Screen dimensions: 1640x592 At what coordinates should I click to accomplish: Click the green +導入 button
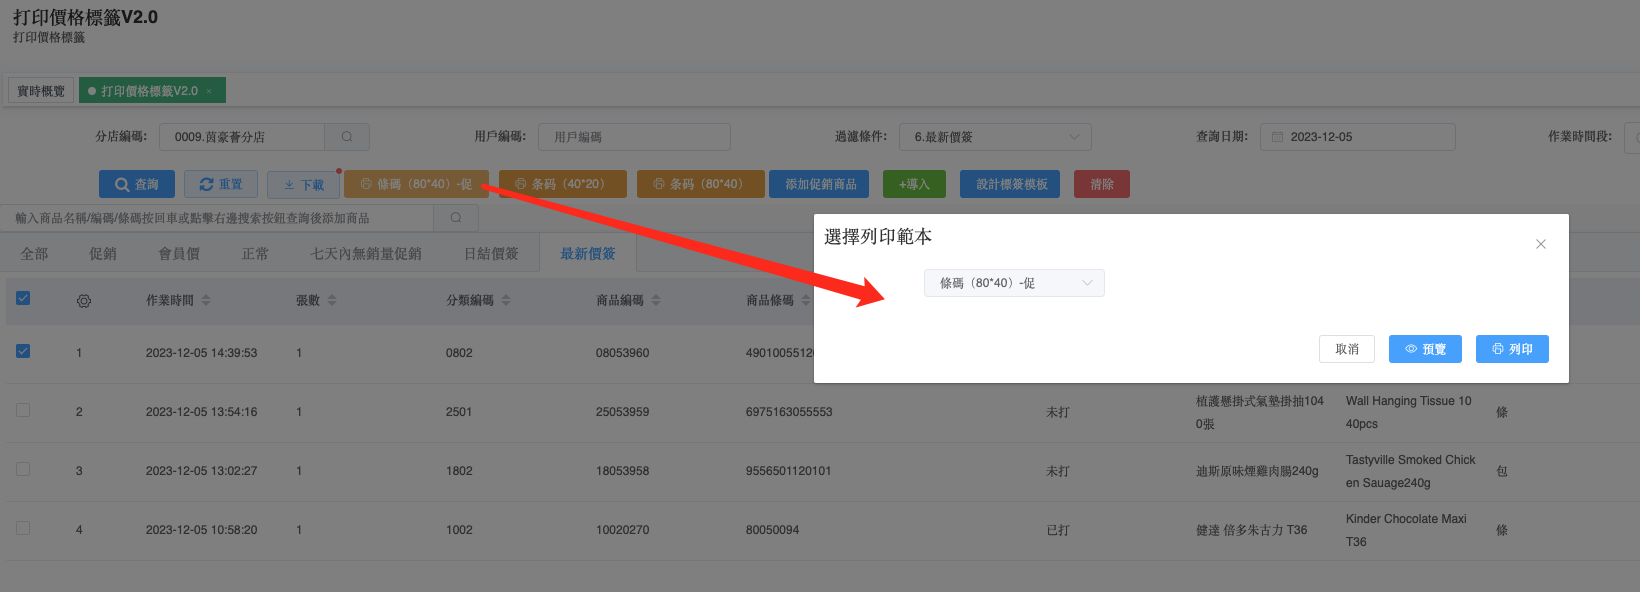[x=914, y=184]
